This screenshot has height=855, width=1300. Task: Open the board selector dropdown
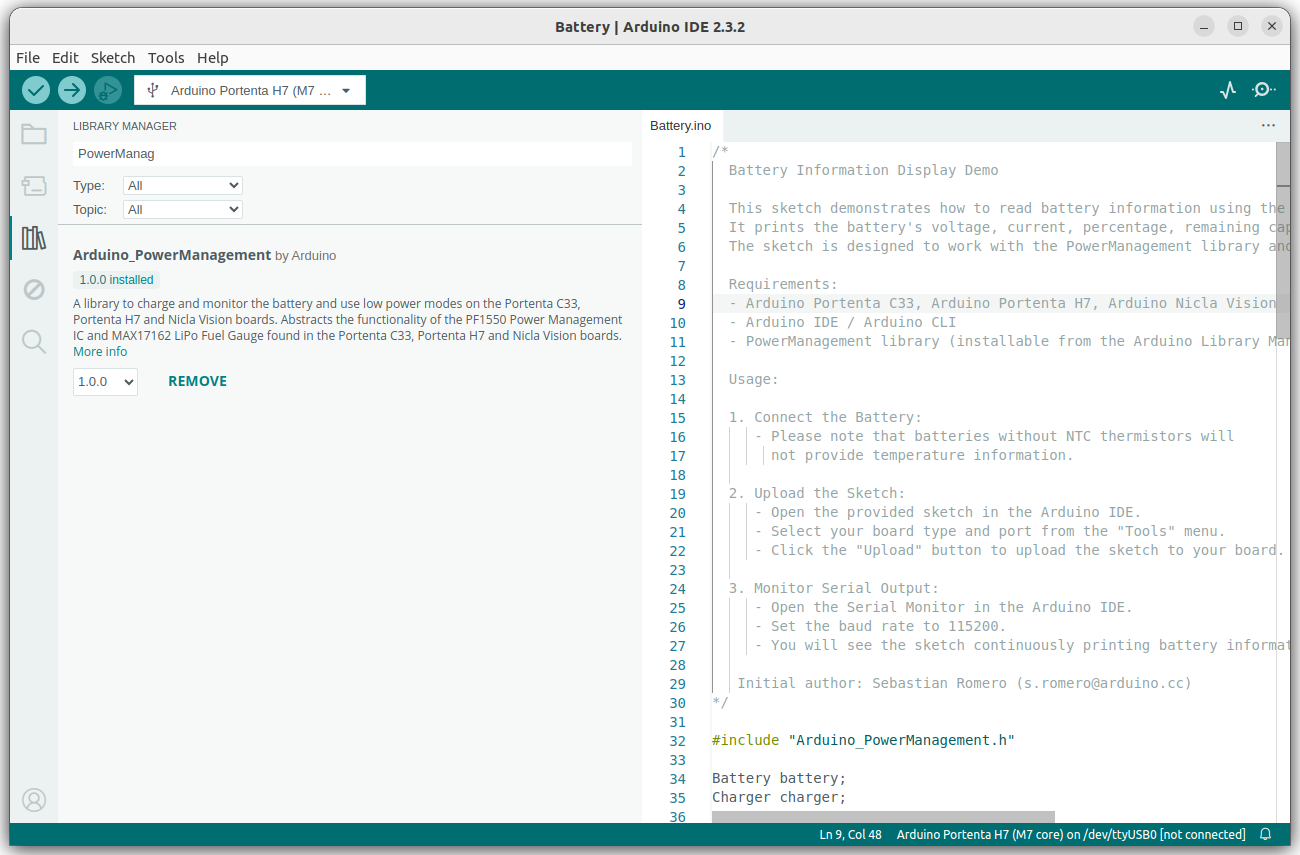(250, 90)
